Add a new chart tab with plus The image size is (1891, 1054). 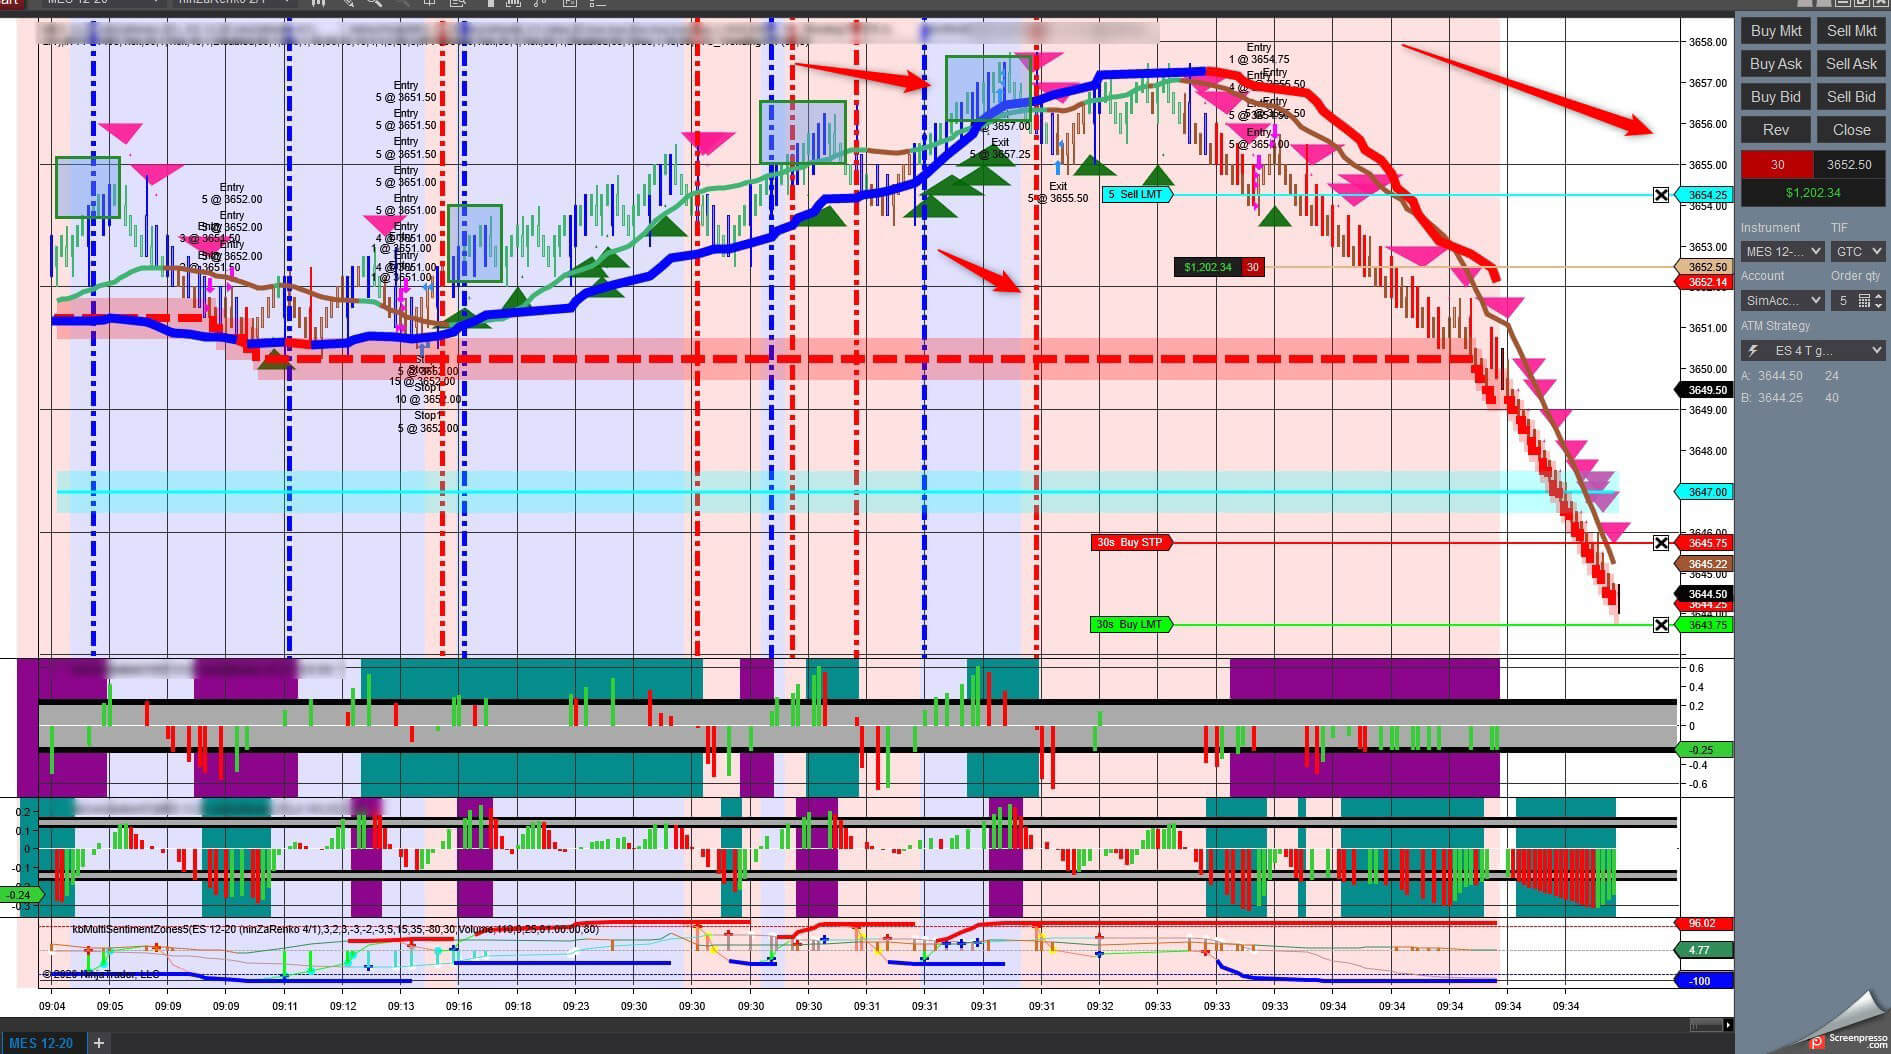coord(98,1043)
